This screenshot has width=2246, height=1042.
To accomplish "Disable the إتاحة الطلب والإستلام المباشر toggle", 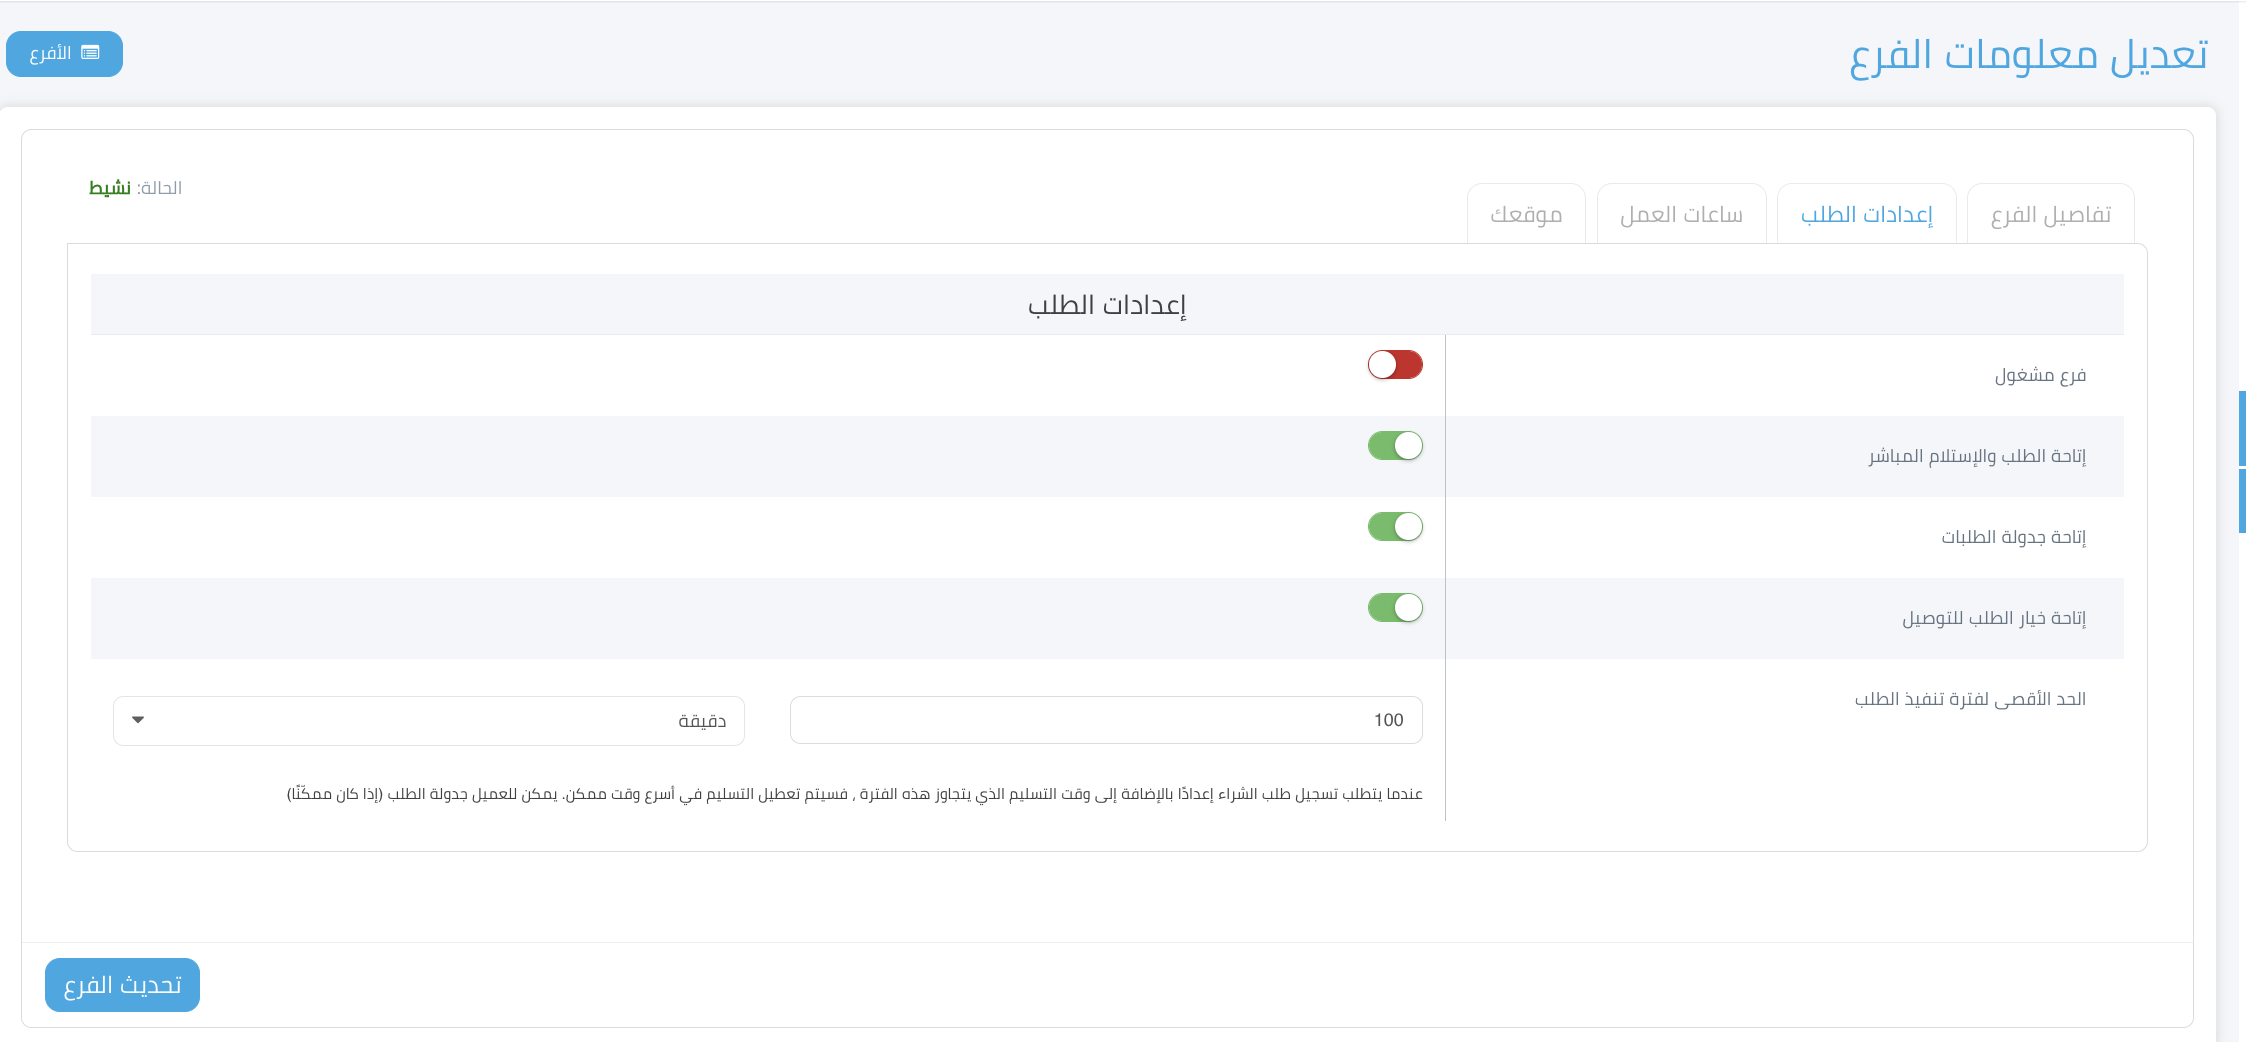I will tap(1396, 445).
